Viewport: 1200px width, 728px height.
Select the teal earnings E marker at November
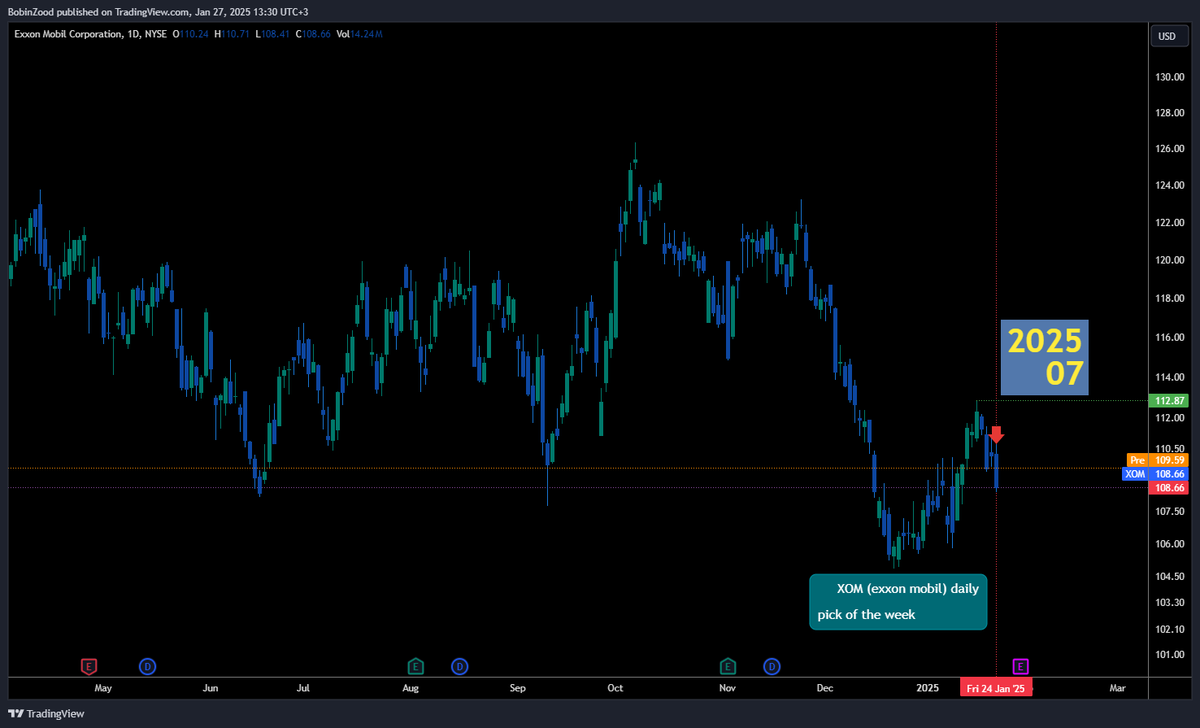point(728,666)
